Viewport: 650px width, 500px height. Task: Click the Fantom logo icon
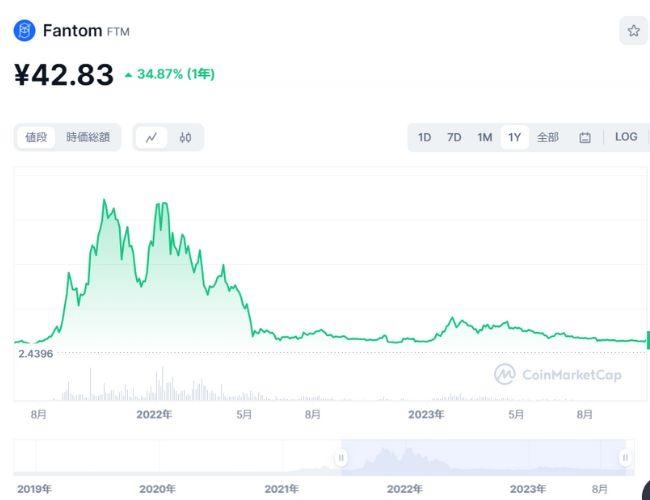click(x=24, y=31)
